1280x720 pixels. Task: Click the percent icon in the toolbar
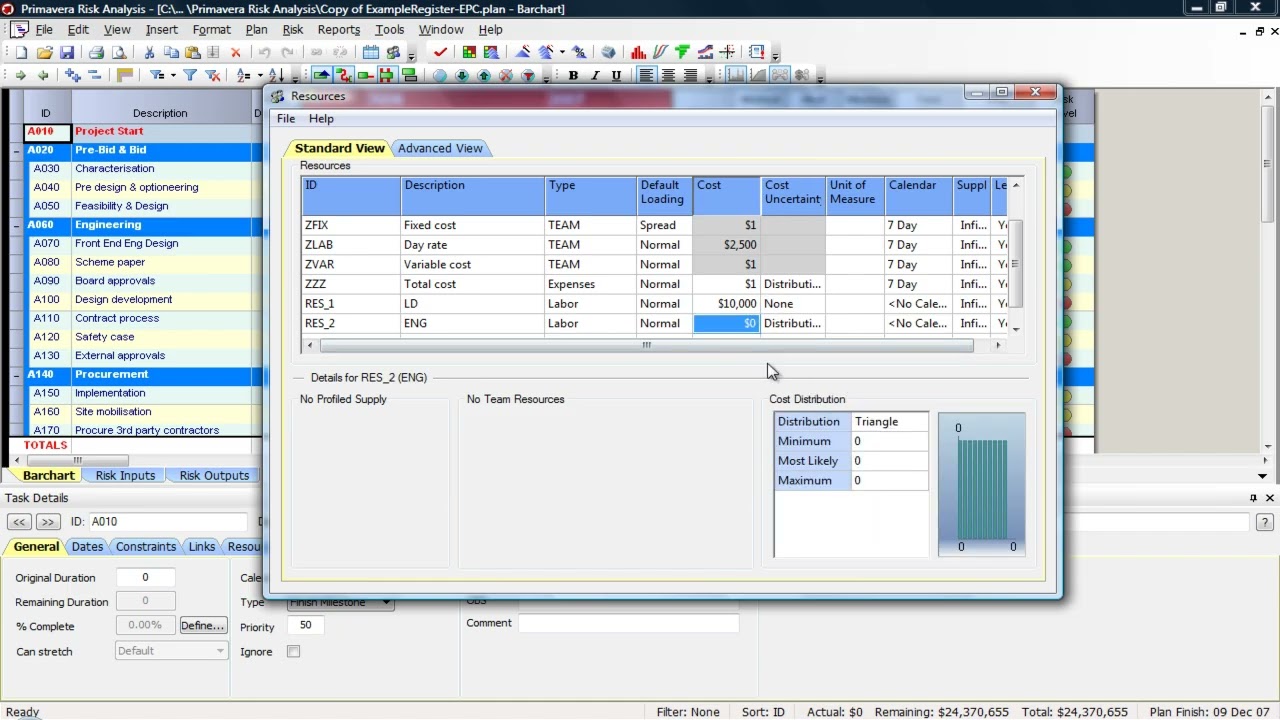pos(580,52)
